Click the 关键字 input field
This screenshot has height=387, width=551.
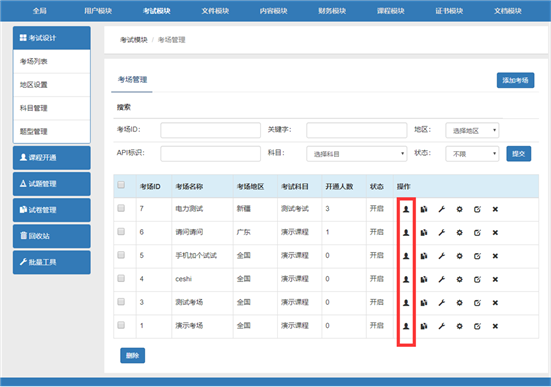(x=357, y=130)
